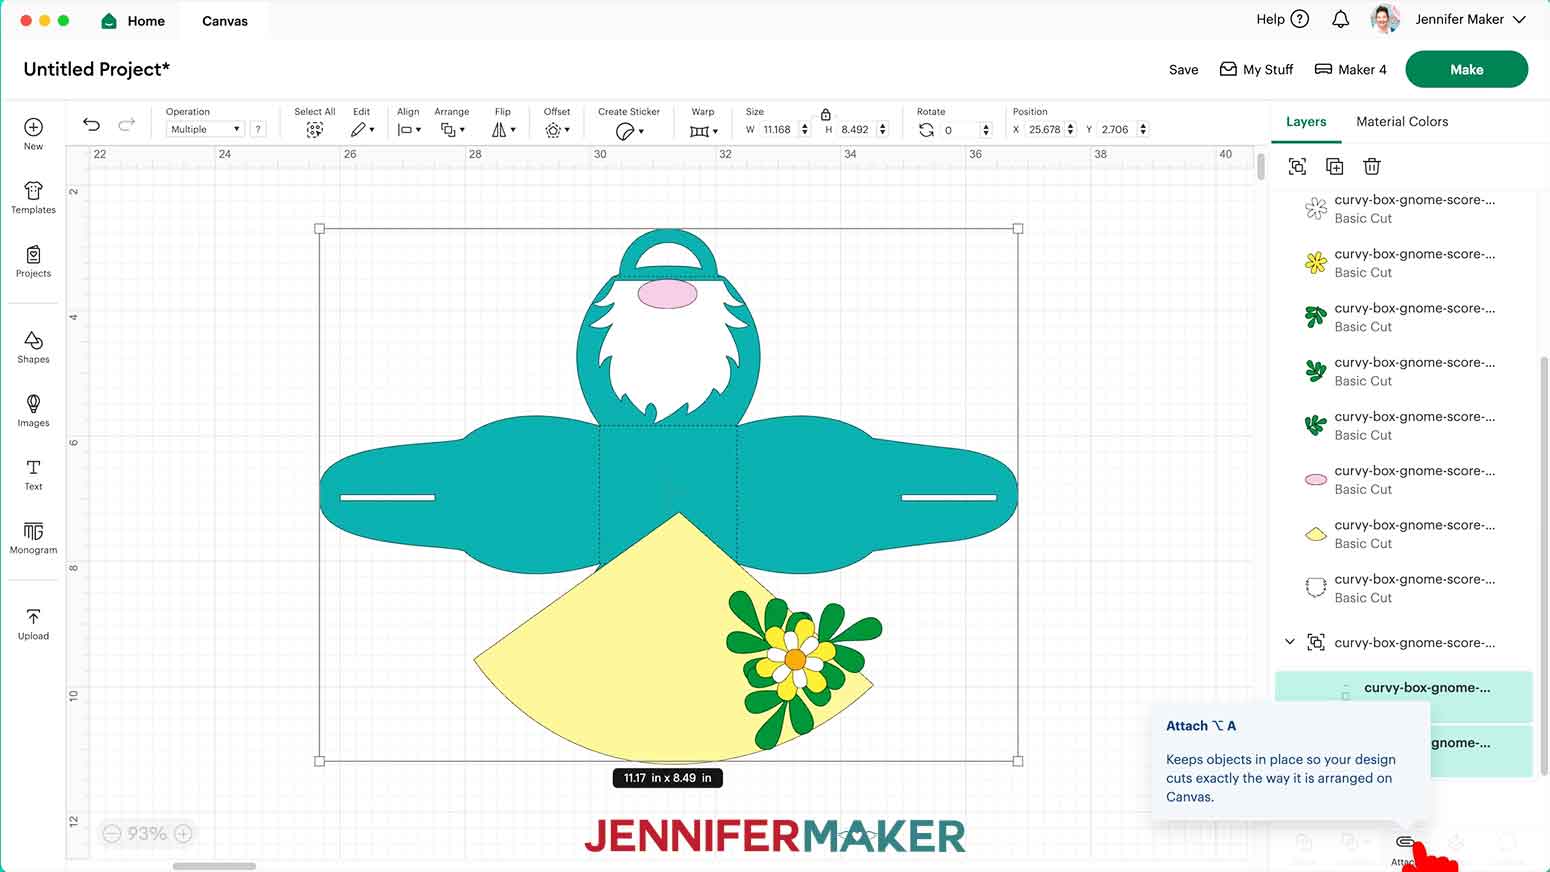
Task: Open the Warp tool dropdown
Action: (x=703, y=131)
